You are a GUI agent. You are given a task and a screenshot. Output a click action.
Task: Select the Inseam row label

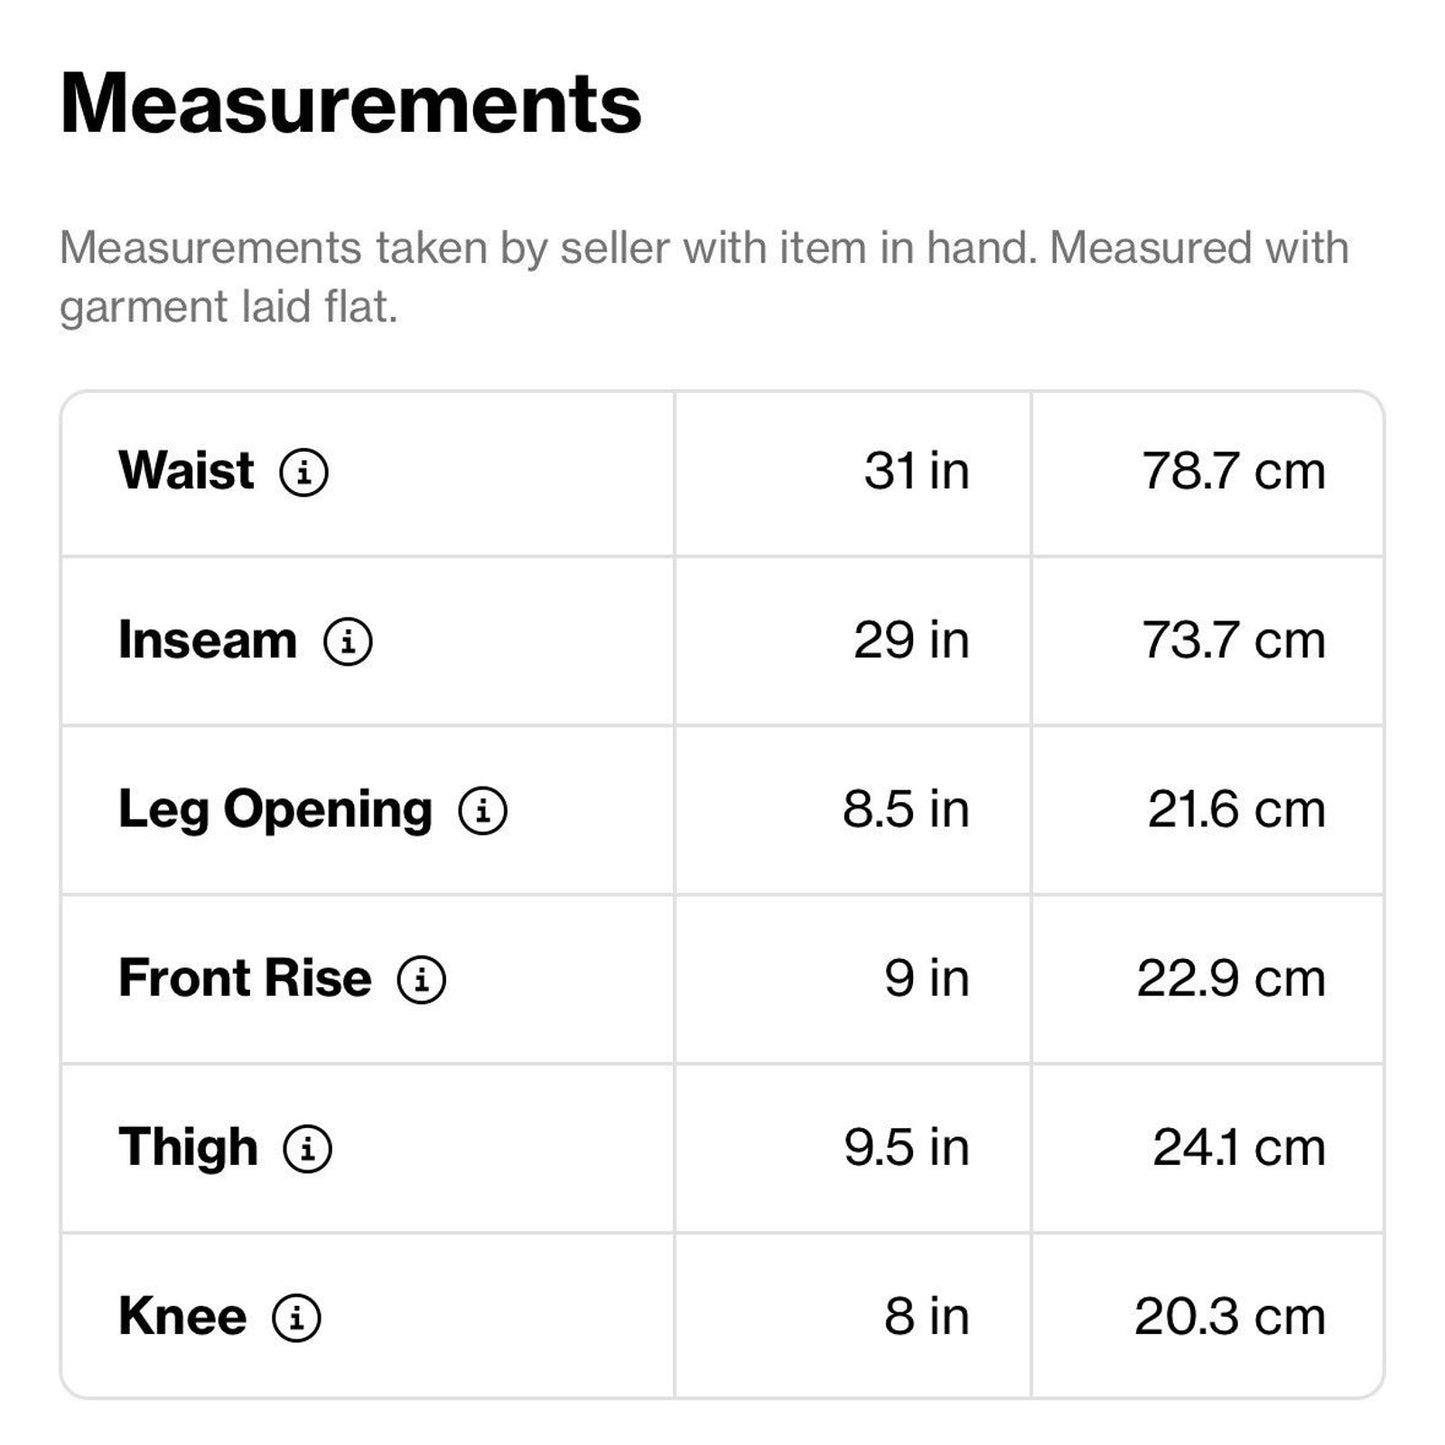[208, 640]
